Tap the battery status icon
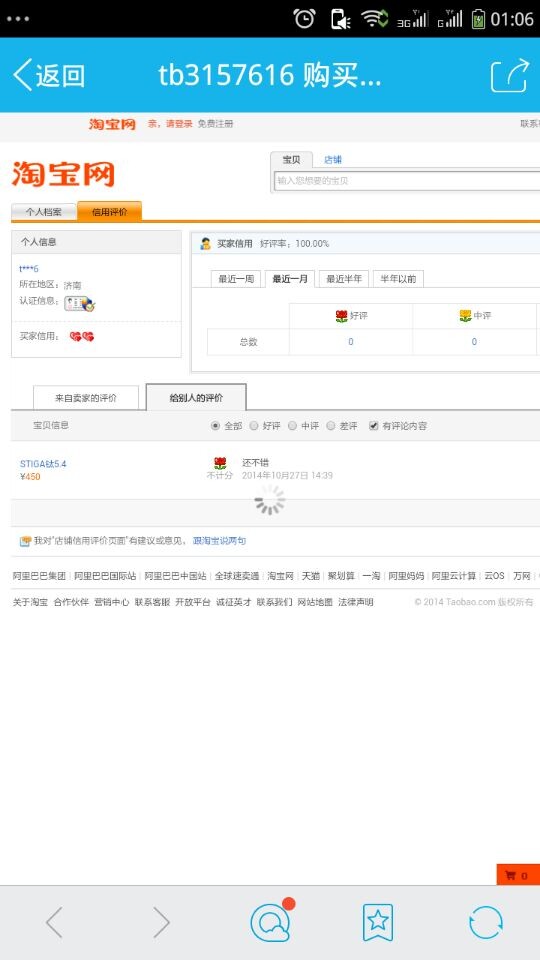The image size is (540, 960). 478,18
